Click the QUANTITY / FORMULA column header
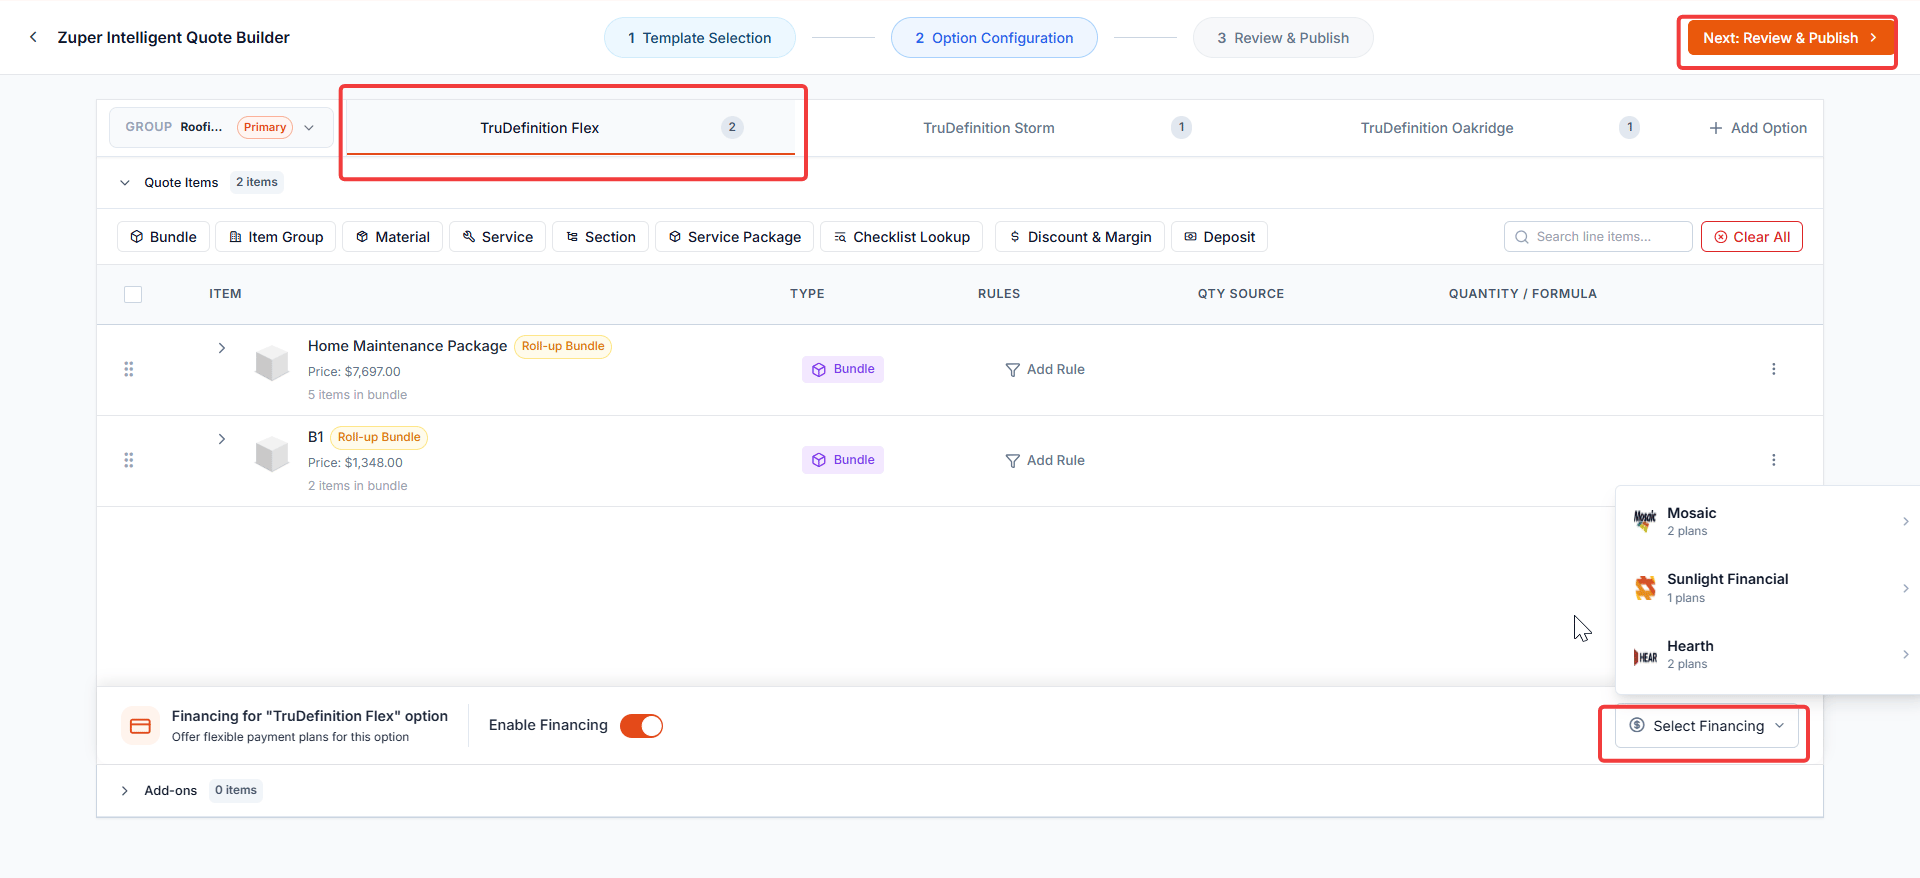Image resolution: width=1920 pixels, height=878 pixels. click(x=1523, y=294)
